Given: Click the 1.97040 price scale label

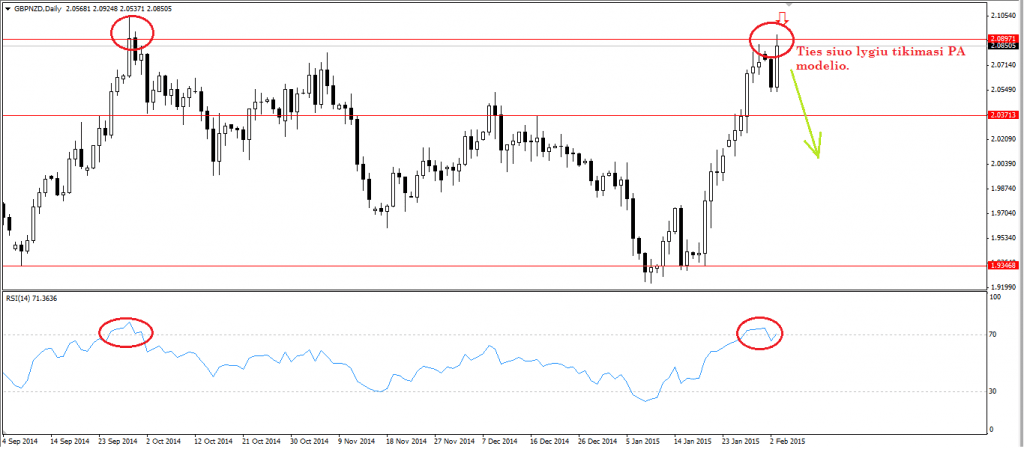Looking at the screenshot, I should [x=1003, y=213].
